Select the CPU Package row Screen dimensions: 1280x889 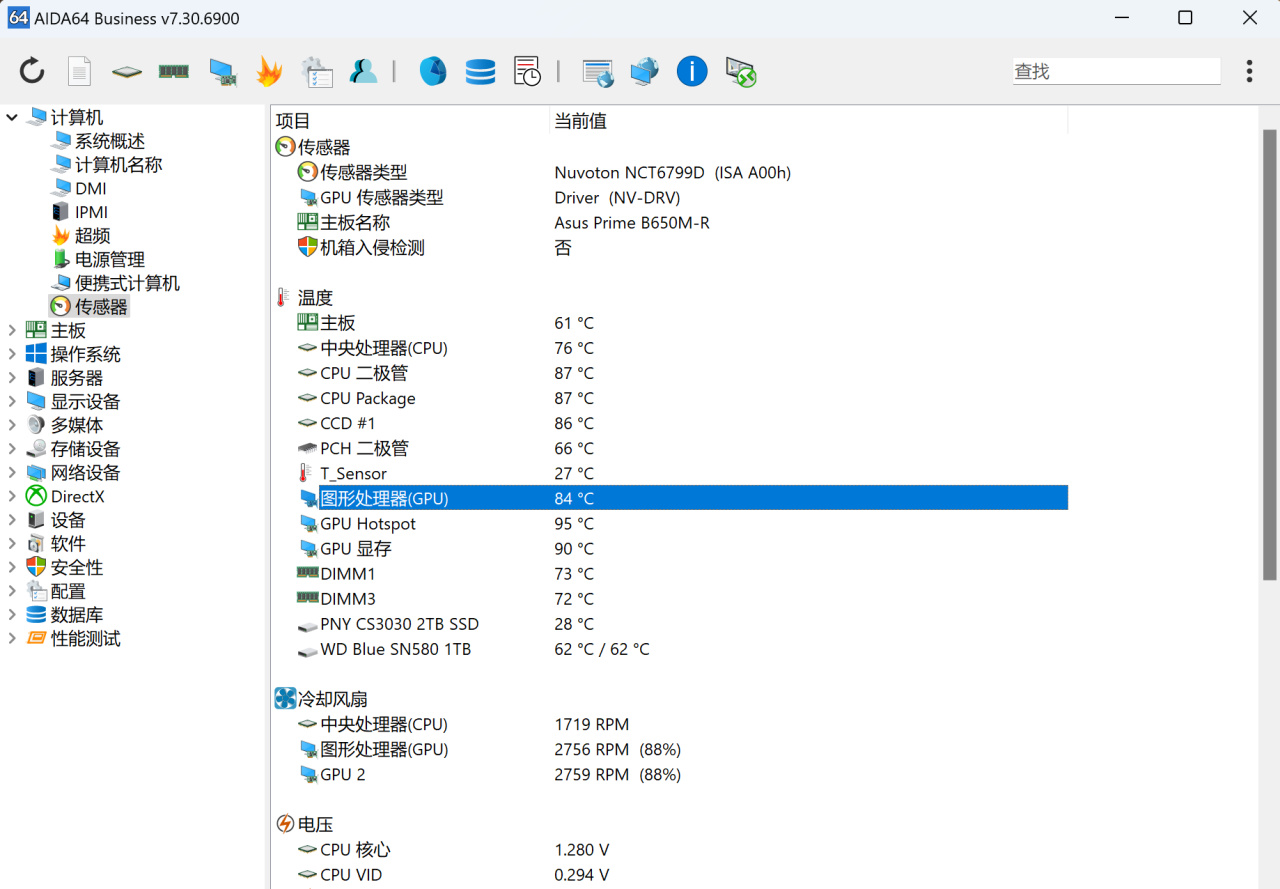point(670,398)
